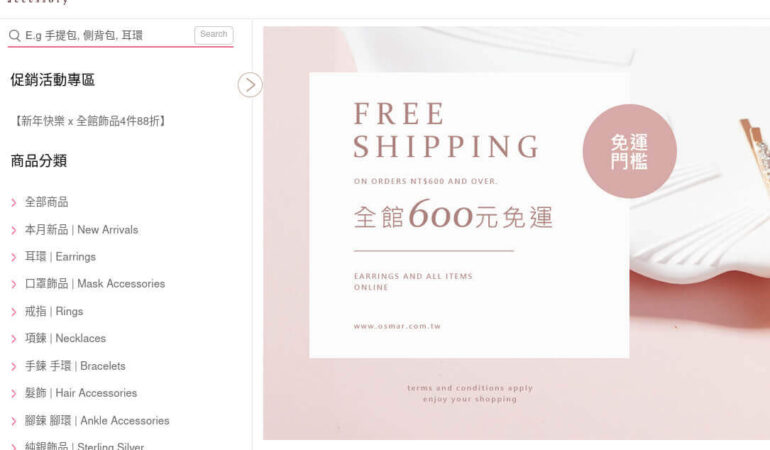Screen dimensions: 770x450
Task: Click the search input field
Action: 108,35
